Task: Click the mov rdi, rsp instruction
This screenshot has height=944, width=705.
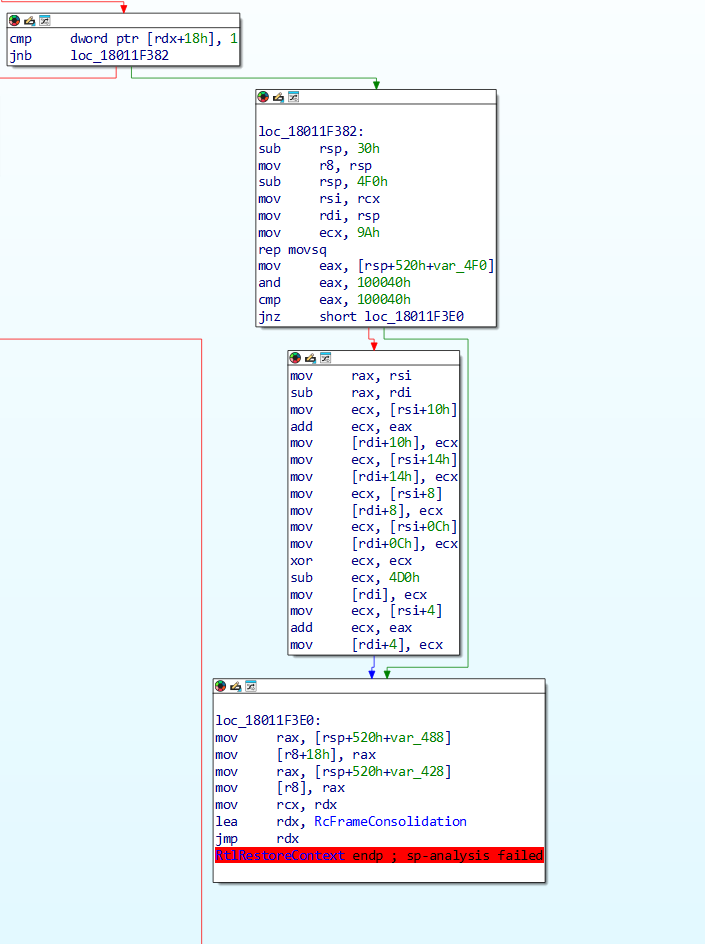Action: [x=319, y=216]
